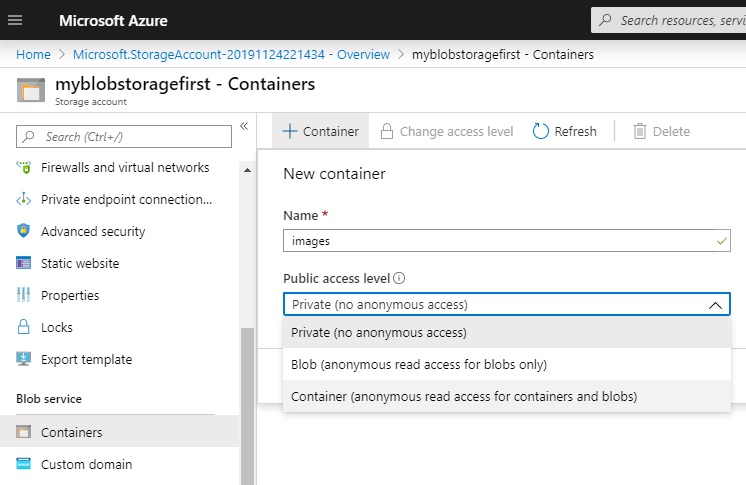
Task: Click the Static website icon
Action: [x=24, y=263]
